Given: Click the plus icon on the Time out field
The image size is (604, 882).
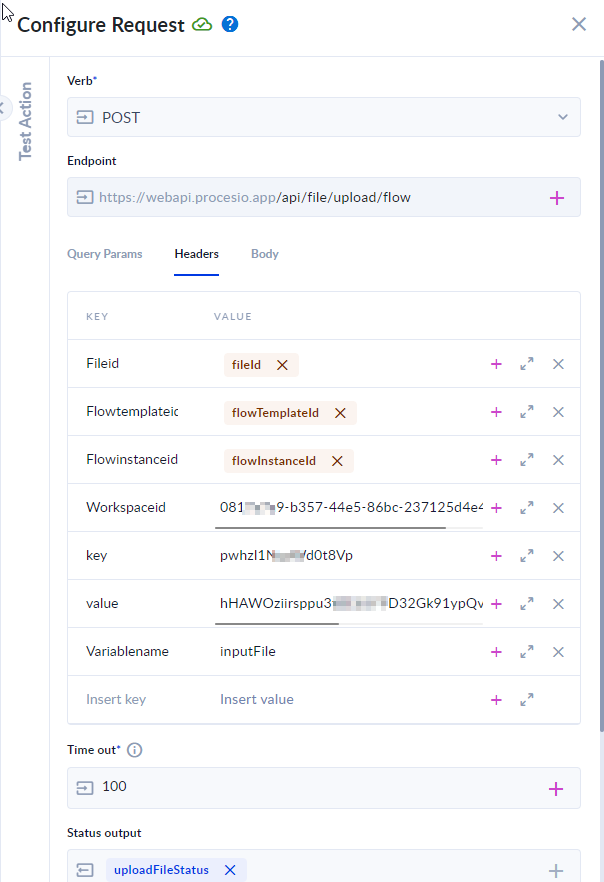Looking at the screenshot, I should pos(557,787).
